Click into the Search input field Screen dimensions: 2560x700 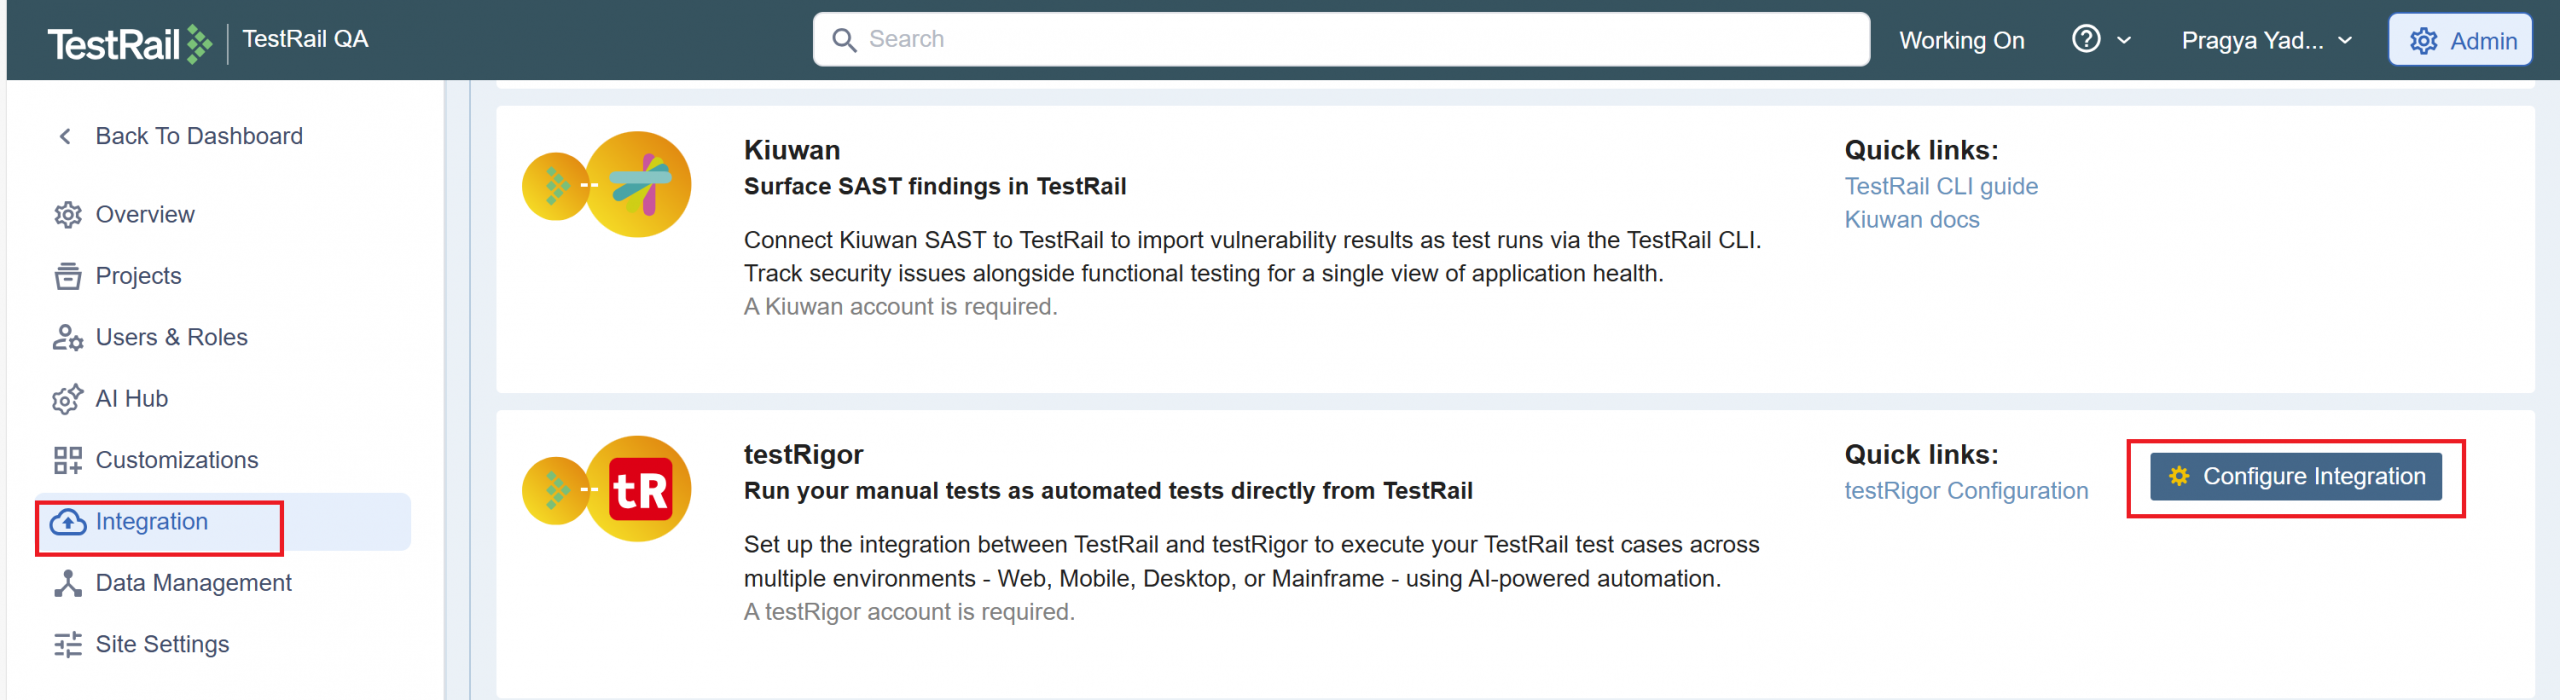pyautogui.click(x=1340, y=39)
